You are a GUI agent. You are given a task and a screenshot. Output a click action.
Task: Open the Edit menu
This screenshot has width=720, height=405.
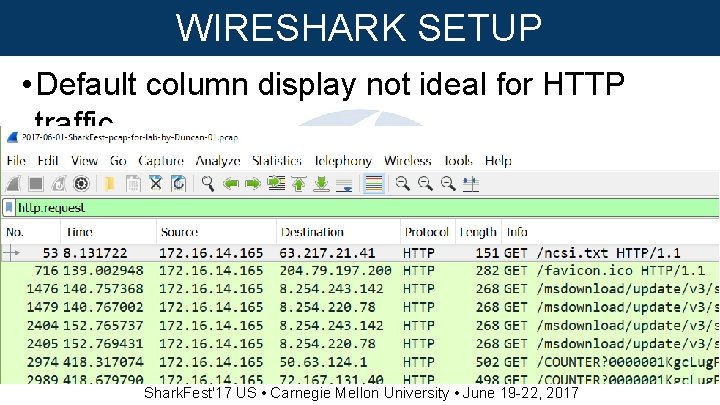pyautogui.click(x=48, y=161)
